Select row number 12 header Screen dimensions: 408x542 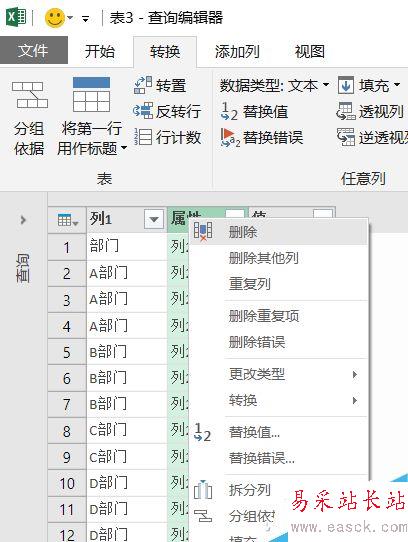pos(67,533)
